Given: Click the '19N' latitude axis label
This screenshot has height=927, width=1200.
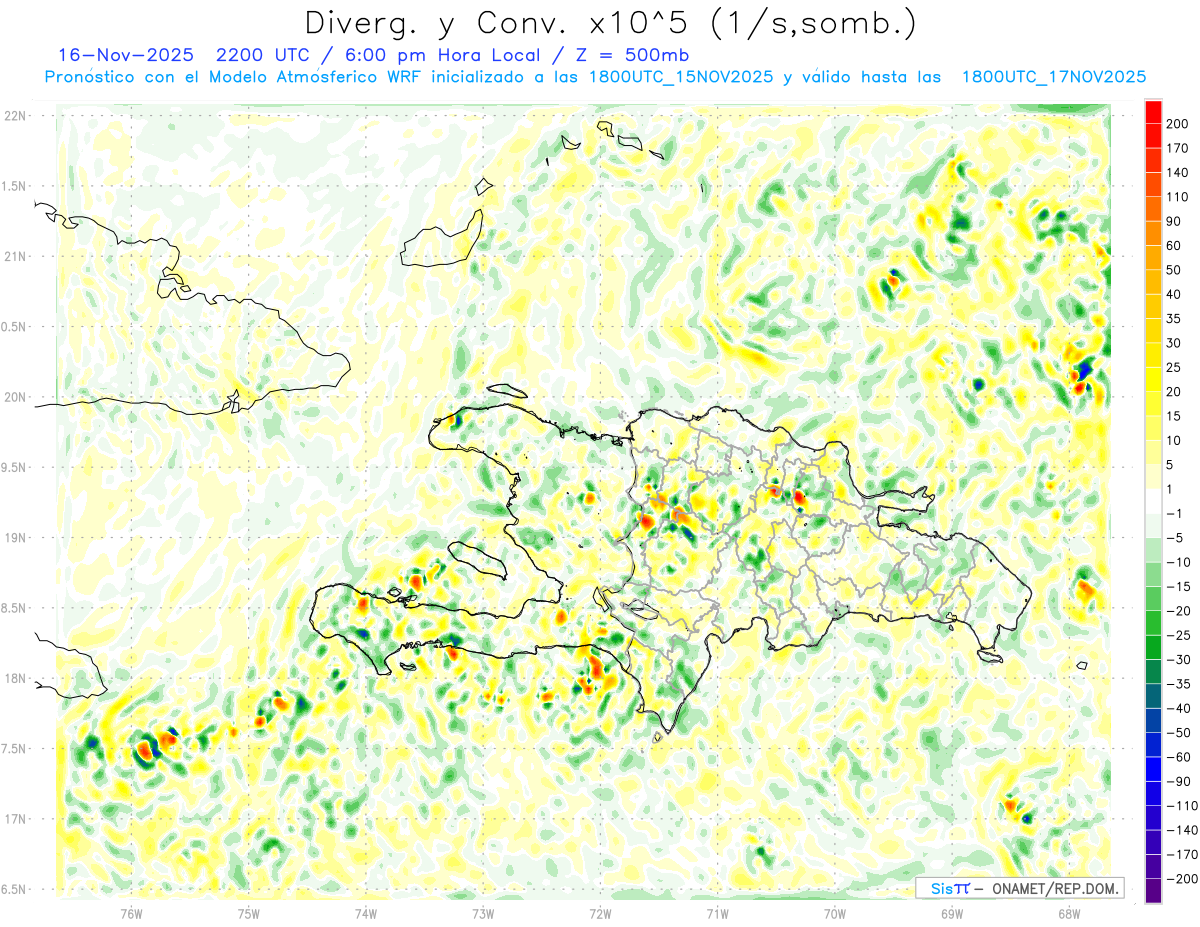Looking at the screenshot, I should coord(15,538).
